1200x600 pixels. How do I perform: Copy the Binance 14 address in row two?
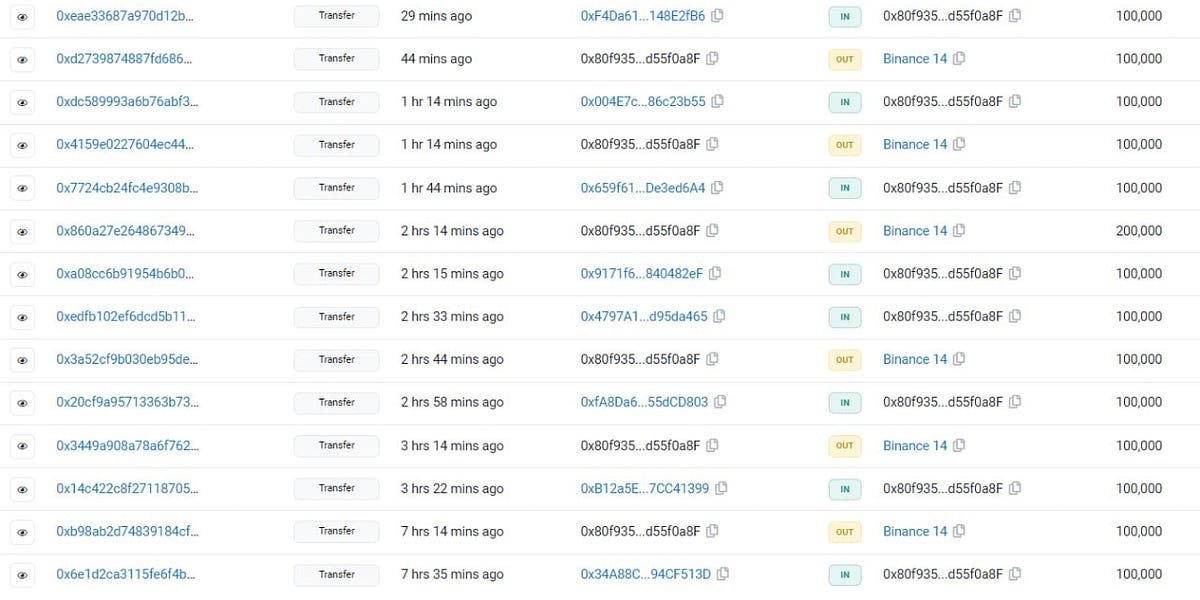coord(959,58)
